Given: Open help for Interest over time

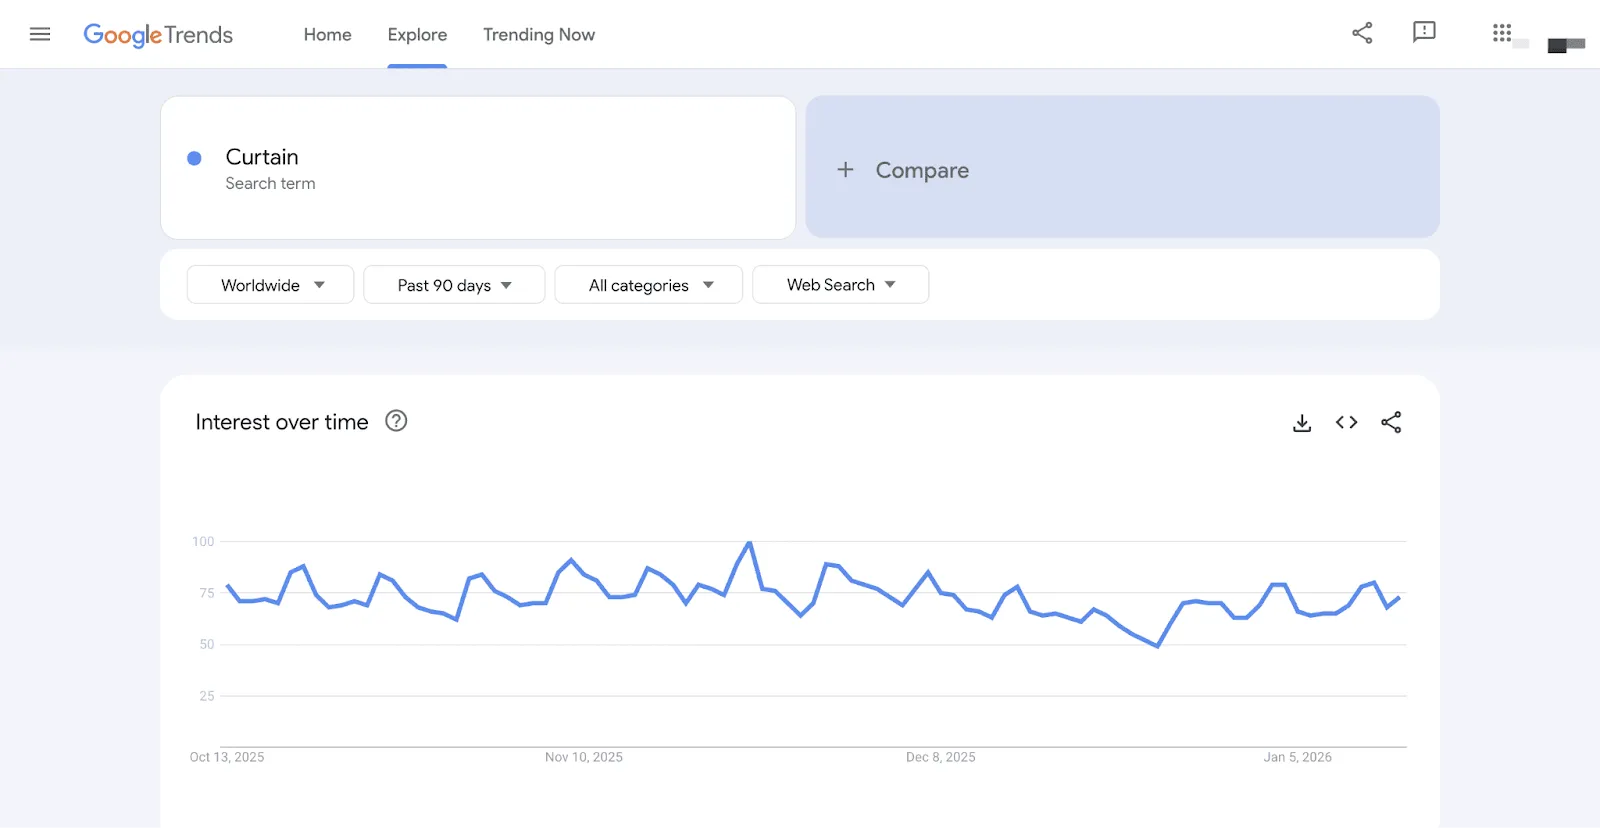Looking at the screenshot, I should click(x=396, y=421).
